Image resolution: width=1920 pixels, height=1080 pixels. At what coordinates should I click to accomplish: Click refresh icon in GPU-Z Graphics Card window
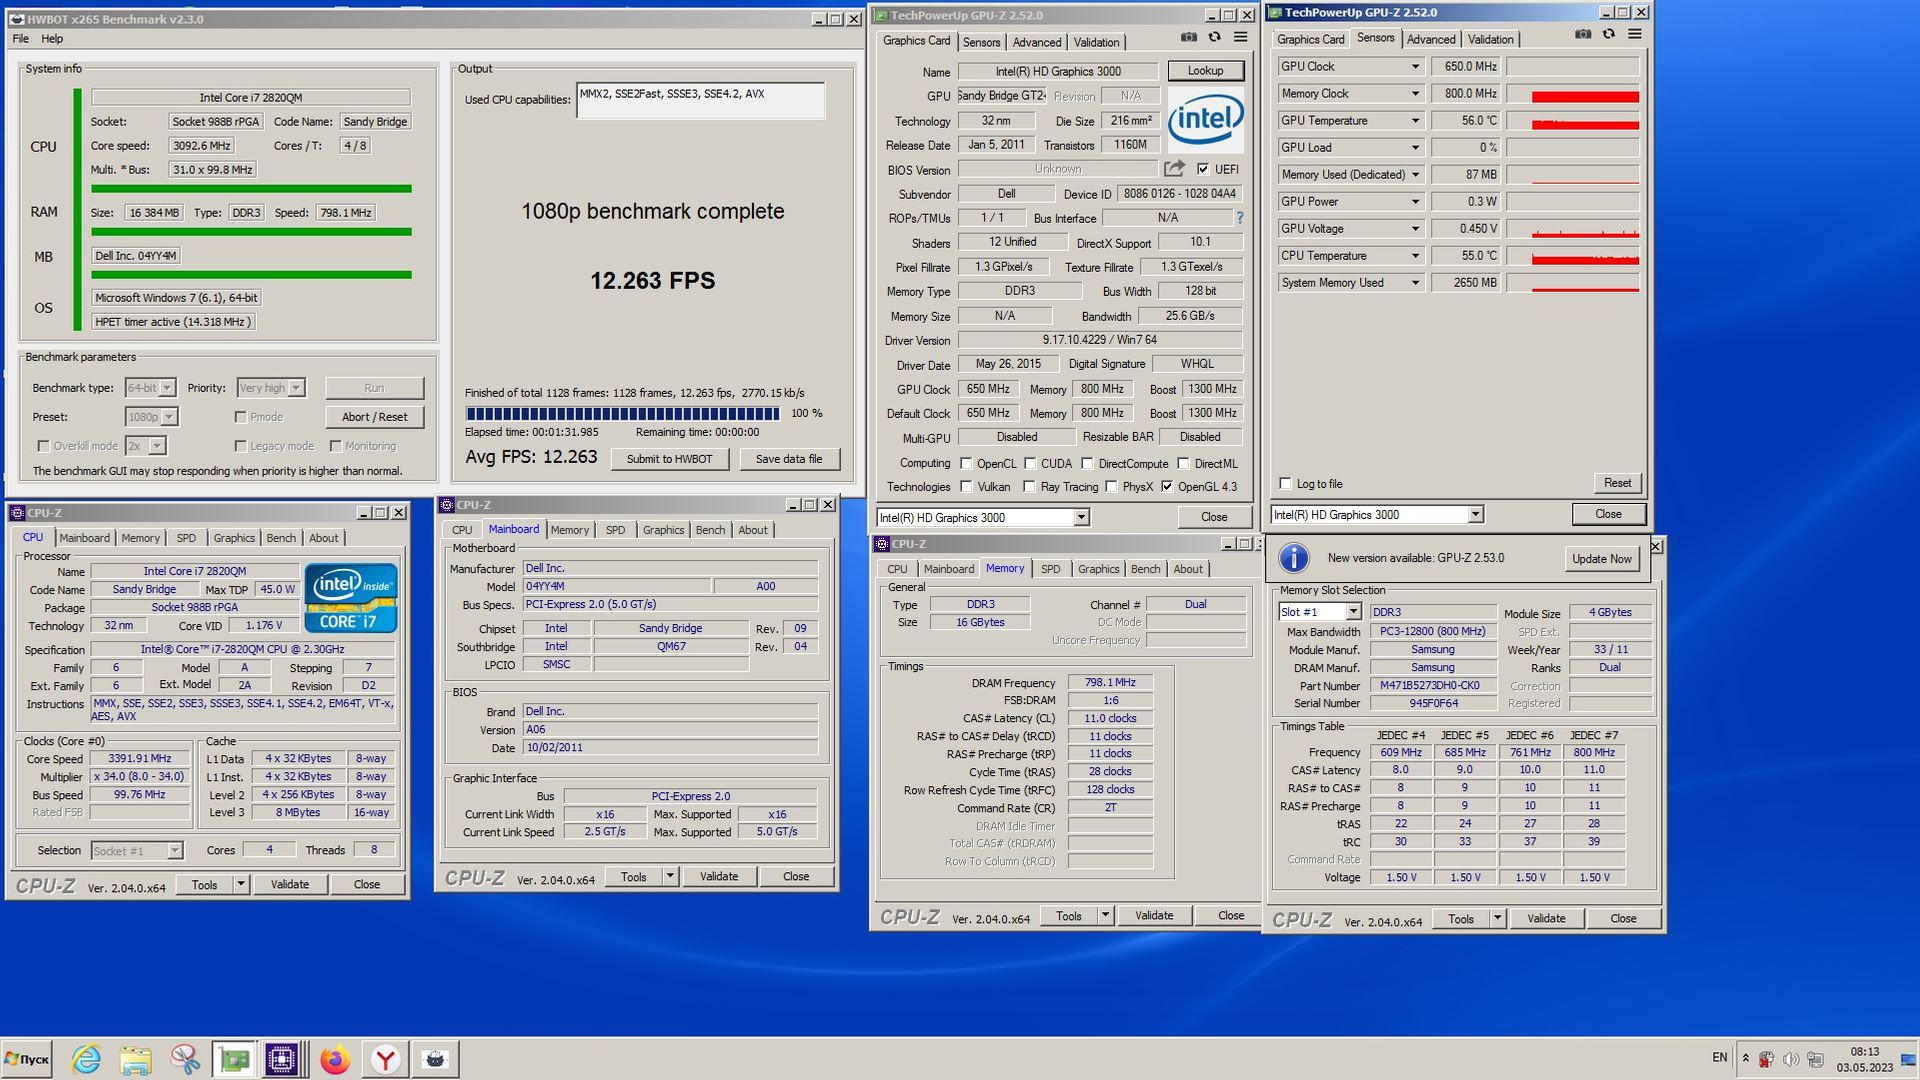pos(1214,37)
